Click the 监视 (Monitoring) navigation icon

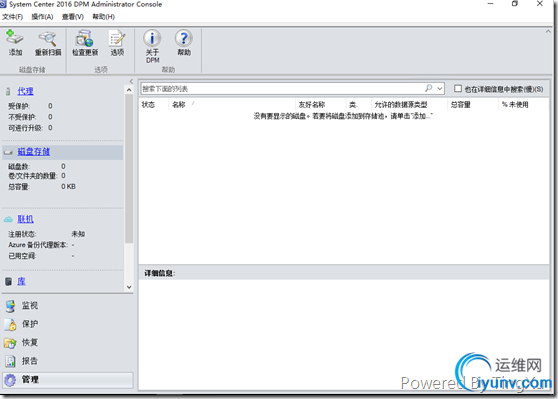coord(10,306)
